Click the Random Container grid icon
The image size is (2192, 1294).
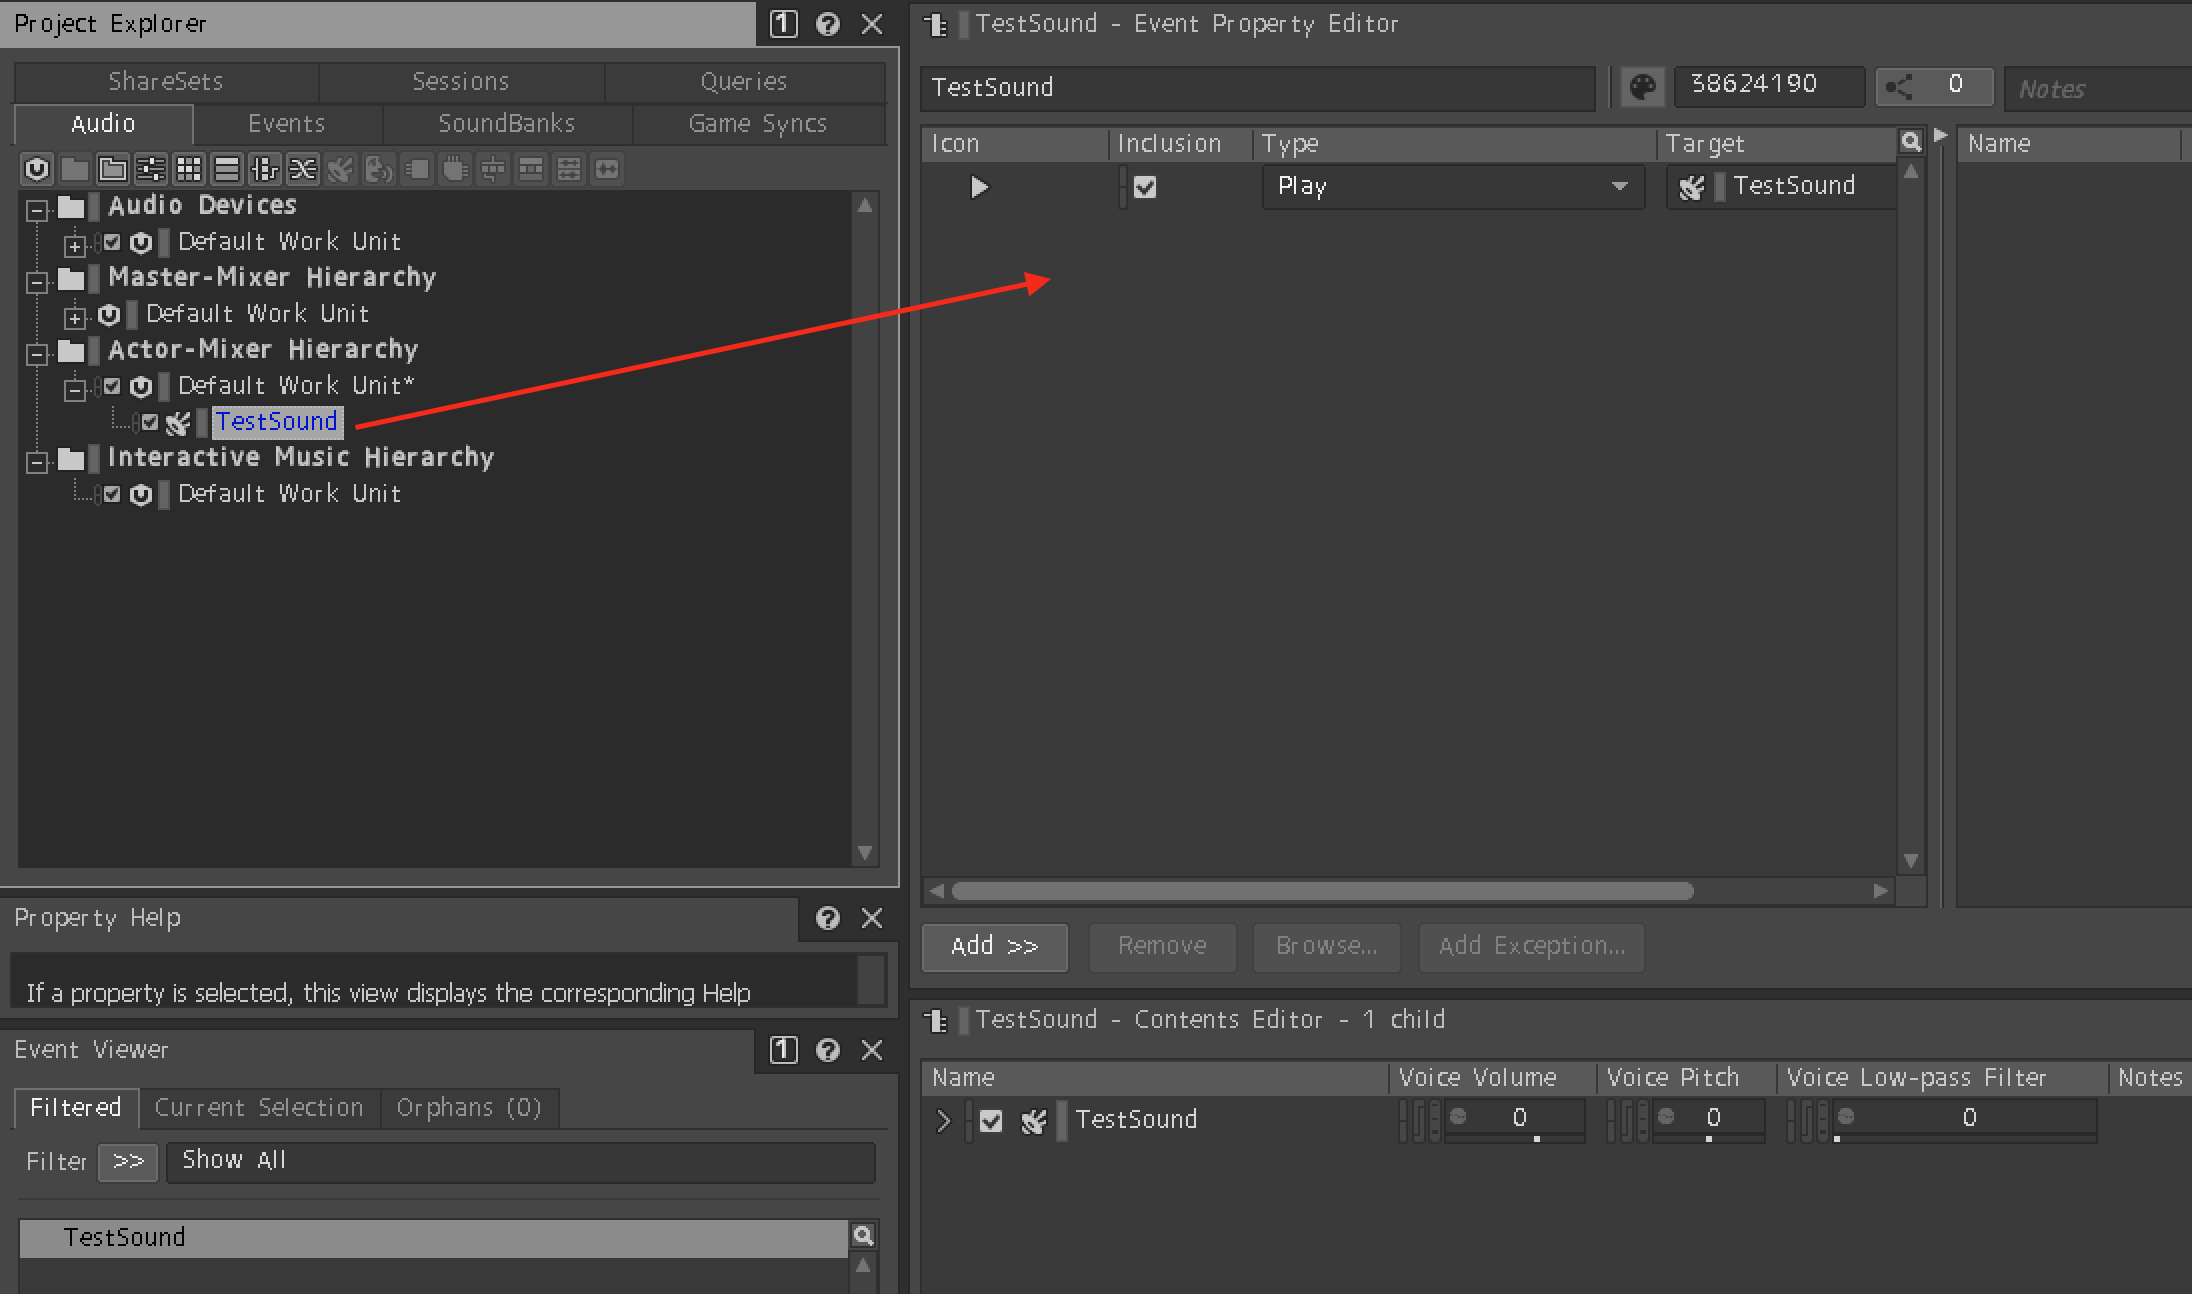pos(189,169)
